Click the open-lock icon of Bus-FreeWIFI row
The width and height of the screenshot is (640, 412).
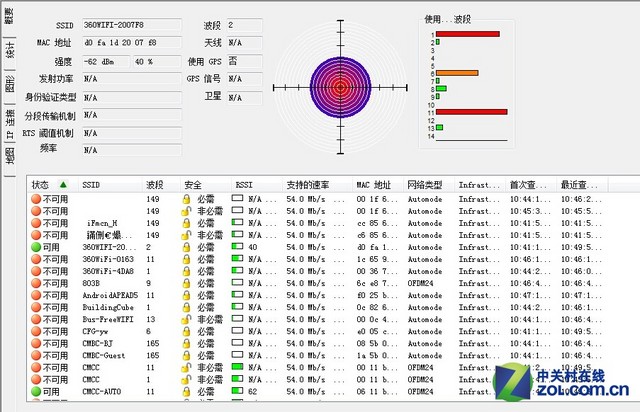[x=186, y=319]
